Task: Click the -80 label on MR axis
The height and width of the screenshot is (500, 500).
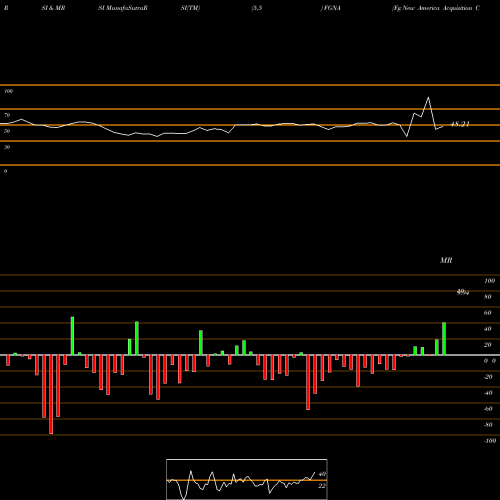Action: (x=488, y=425)
